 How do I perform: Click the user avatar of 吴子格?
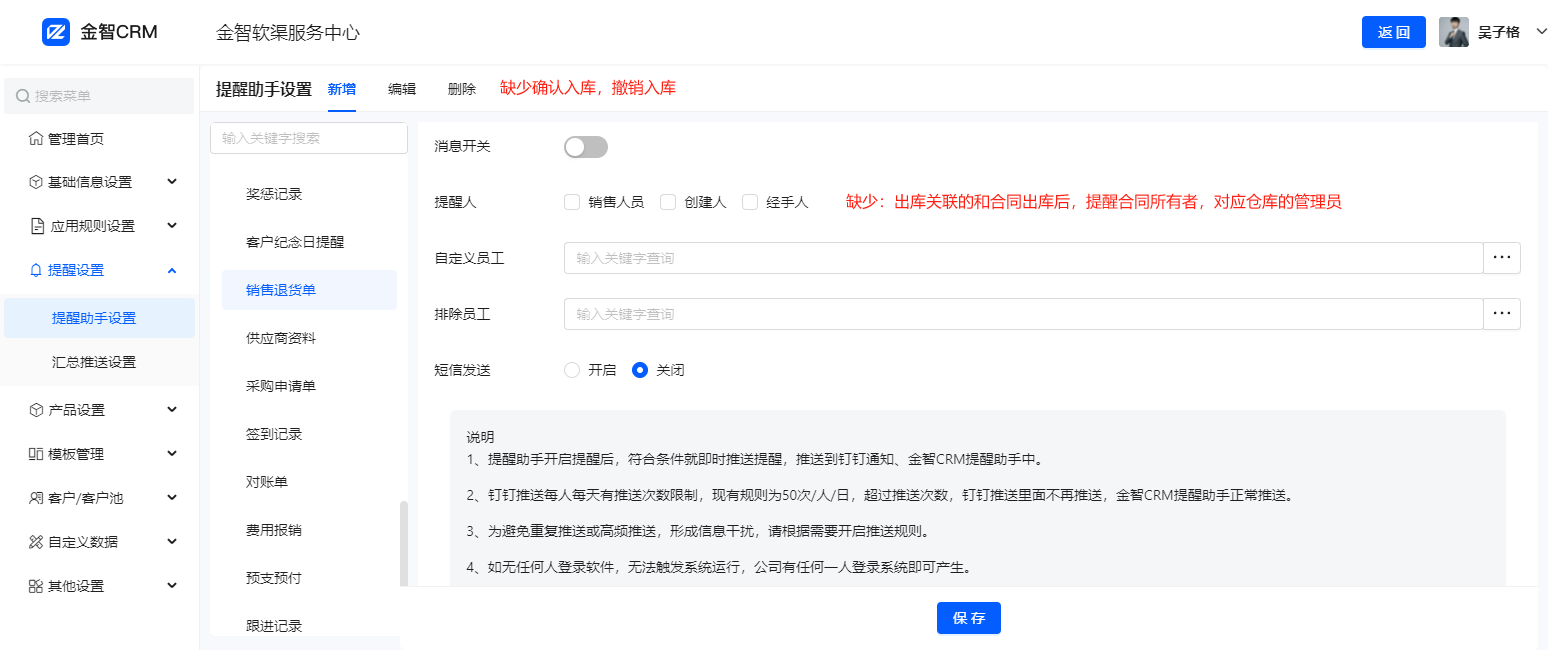point(1453,32)
